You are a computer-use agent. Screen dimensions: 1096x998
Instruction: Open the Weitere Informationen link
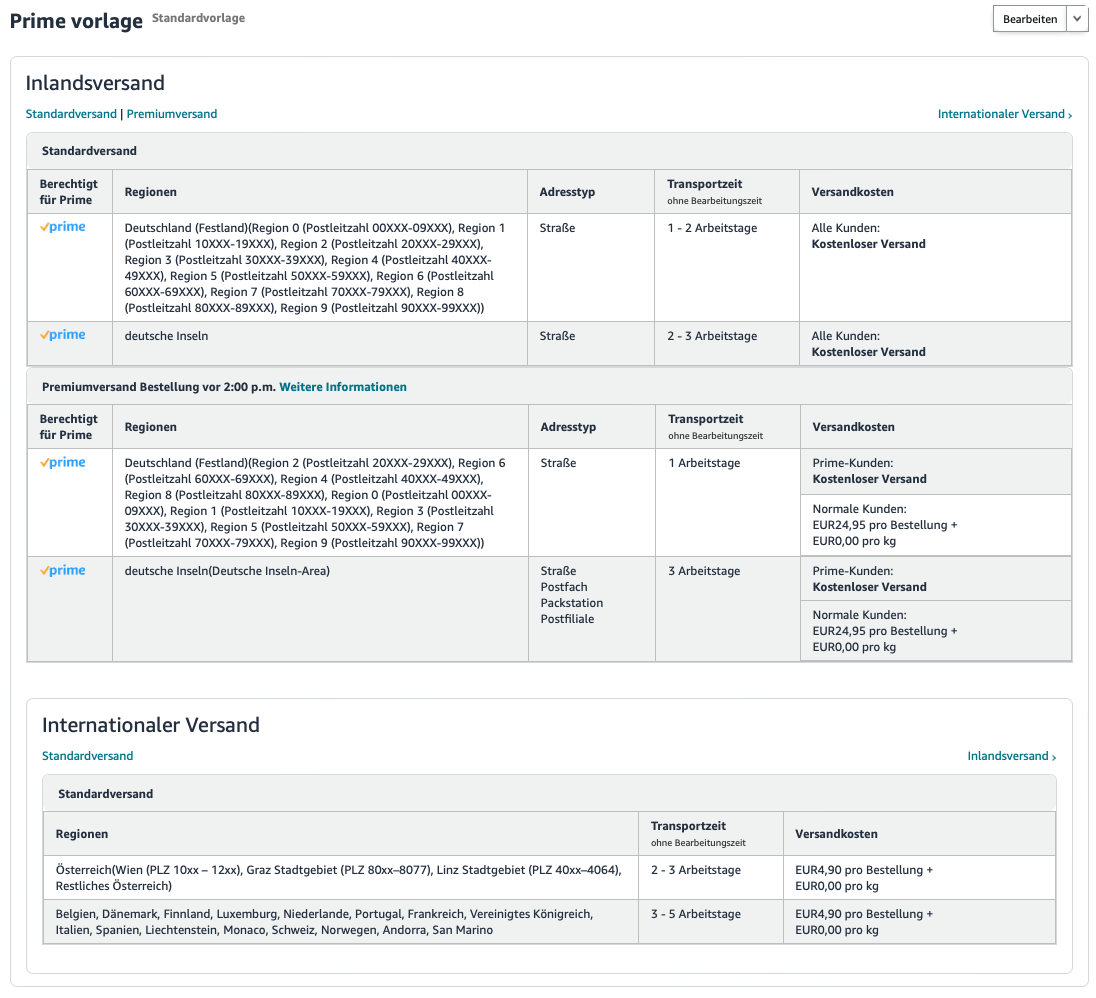tap(343, 387)
